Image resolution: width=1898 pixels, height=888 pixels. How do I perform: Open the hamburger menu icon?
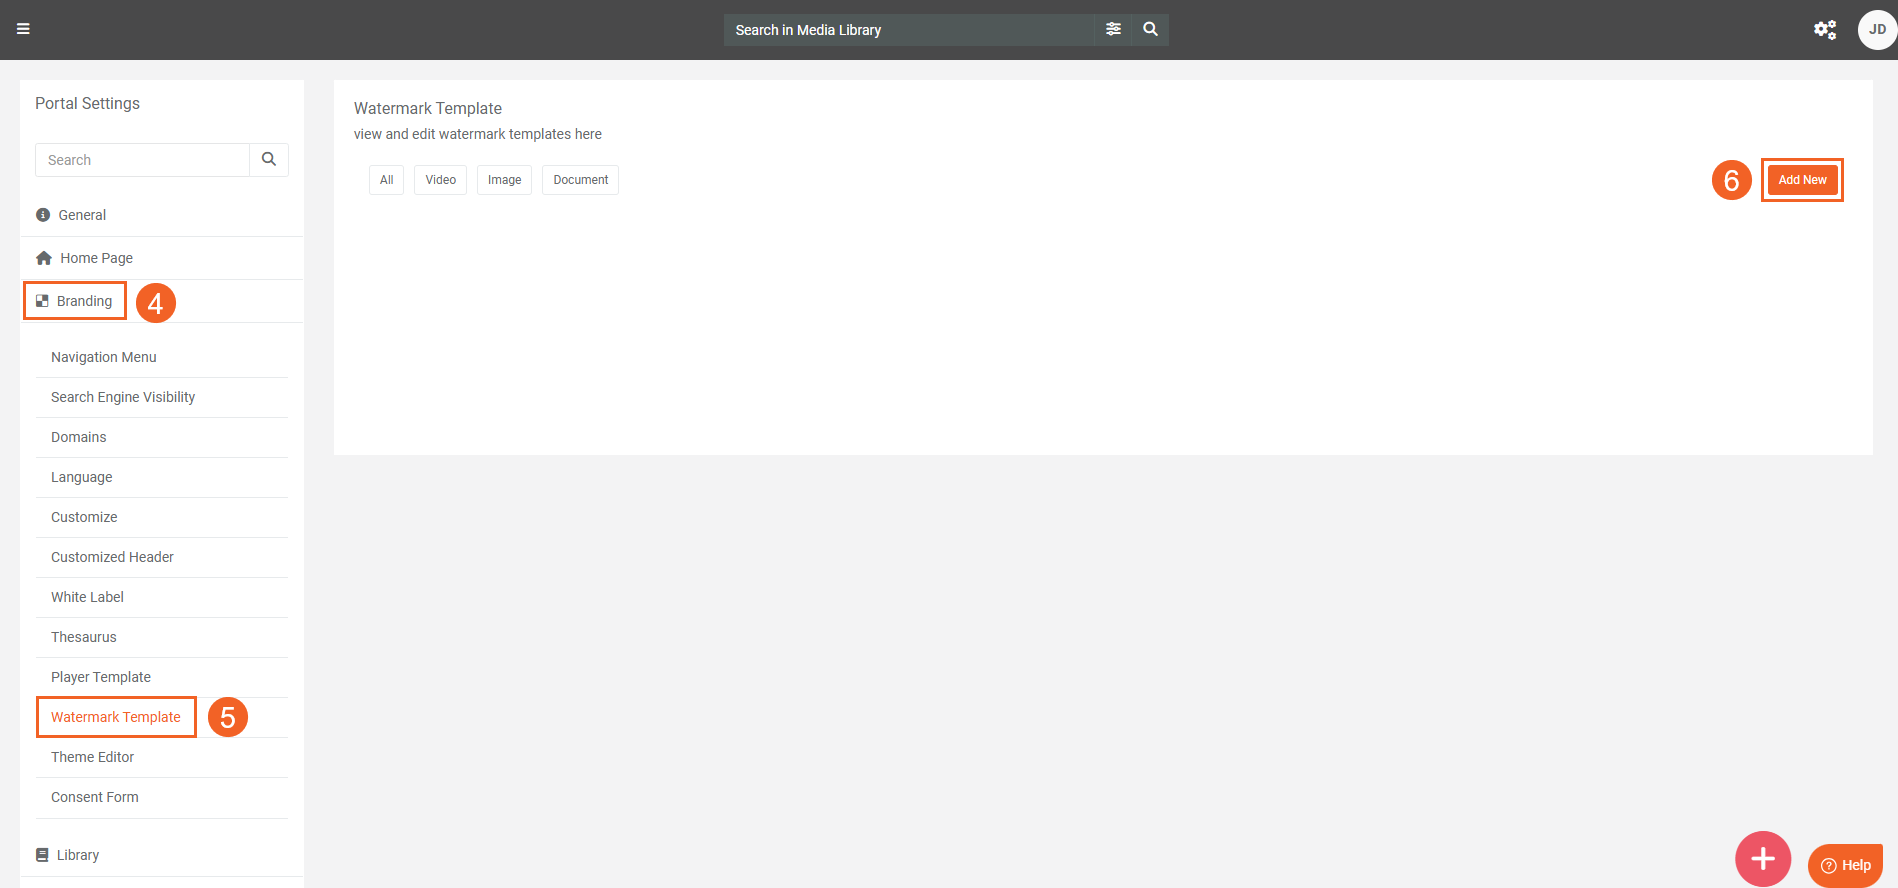pos(23,29)
